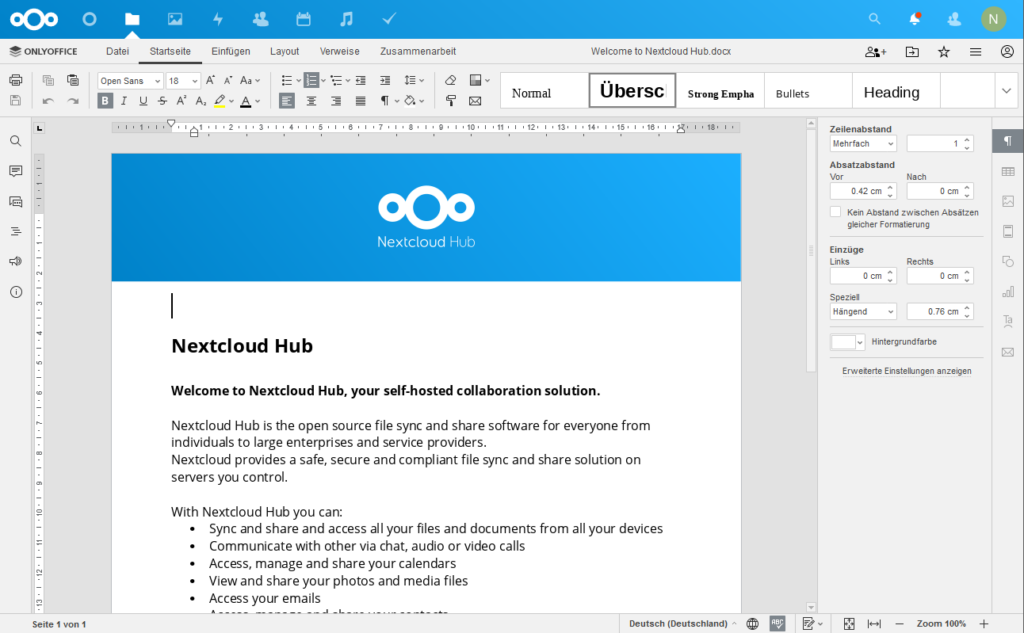
Task: Justify the paragraph text
Action: [x=360, y=101]
